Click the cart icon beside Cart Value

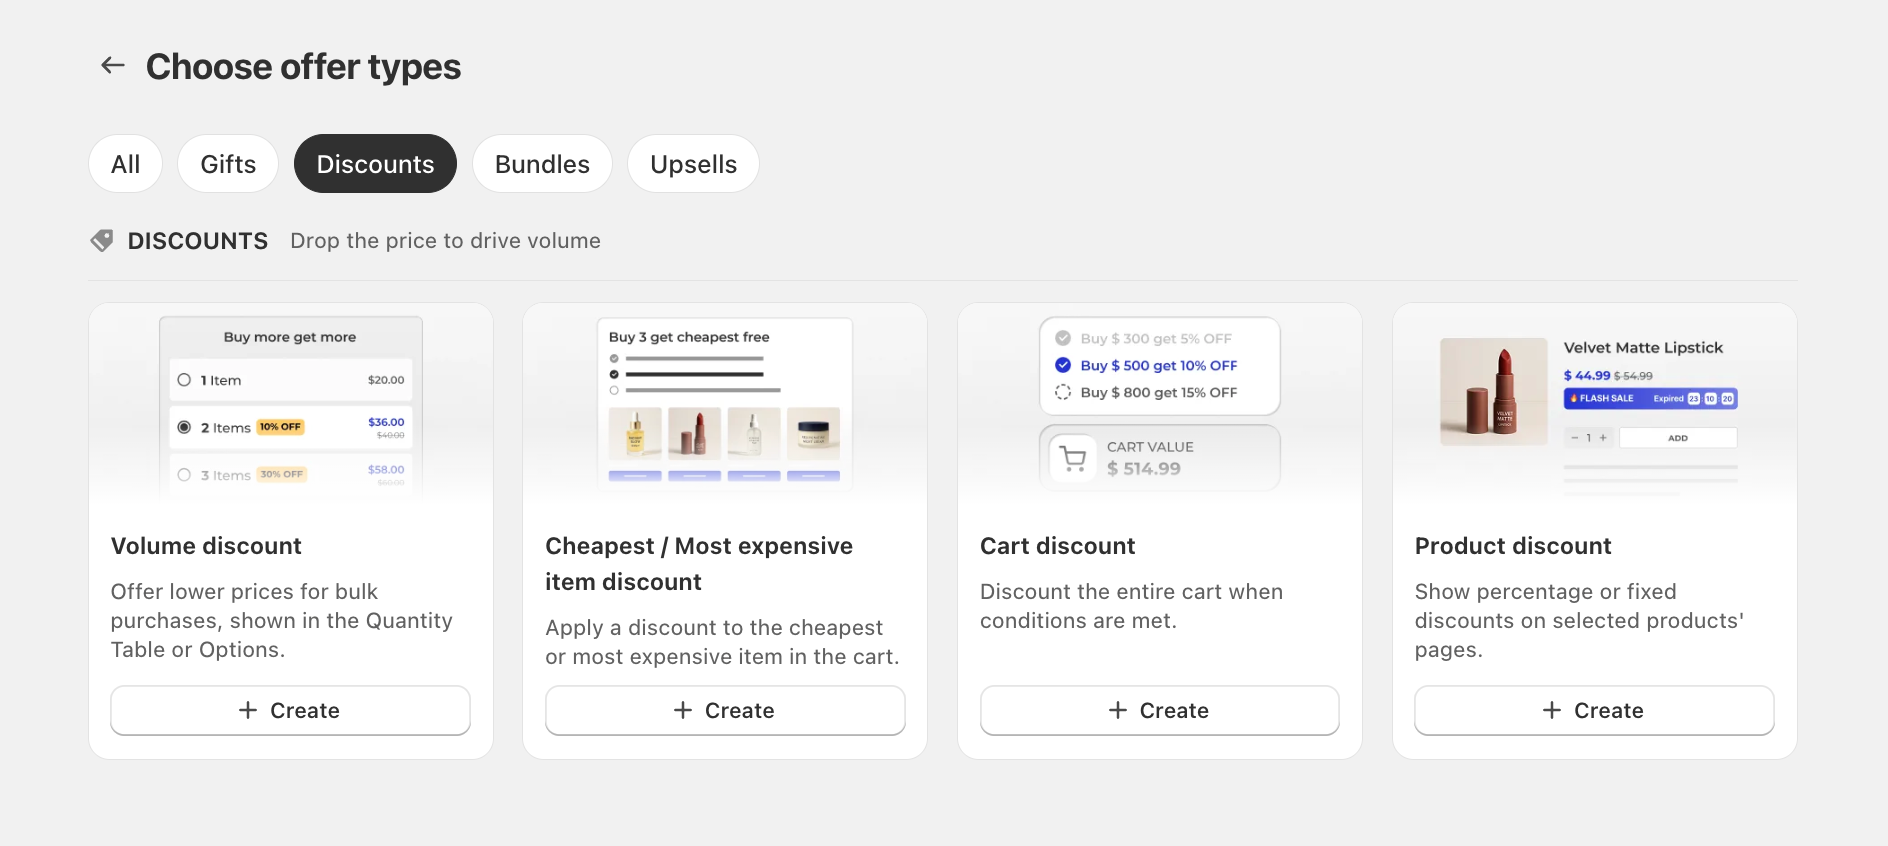pyautogui.click(x=1073, y=459)
